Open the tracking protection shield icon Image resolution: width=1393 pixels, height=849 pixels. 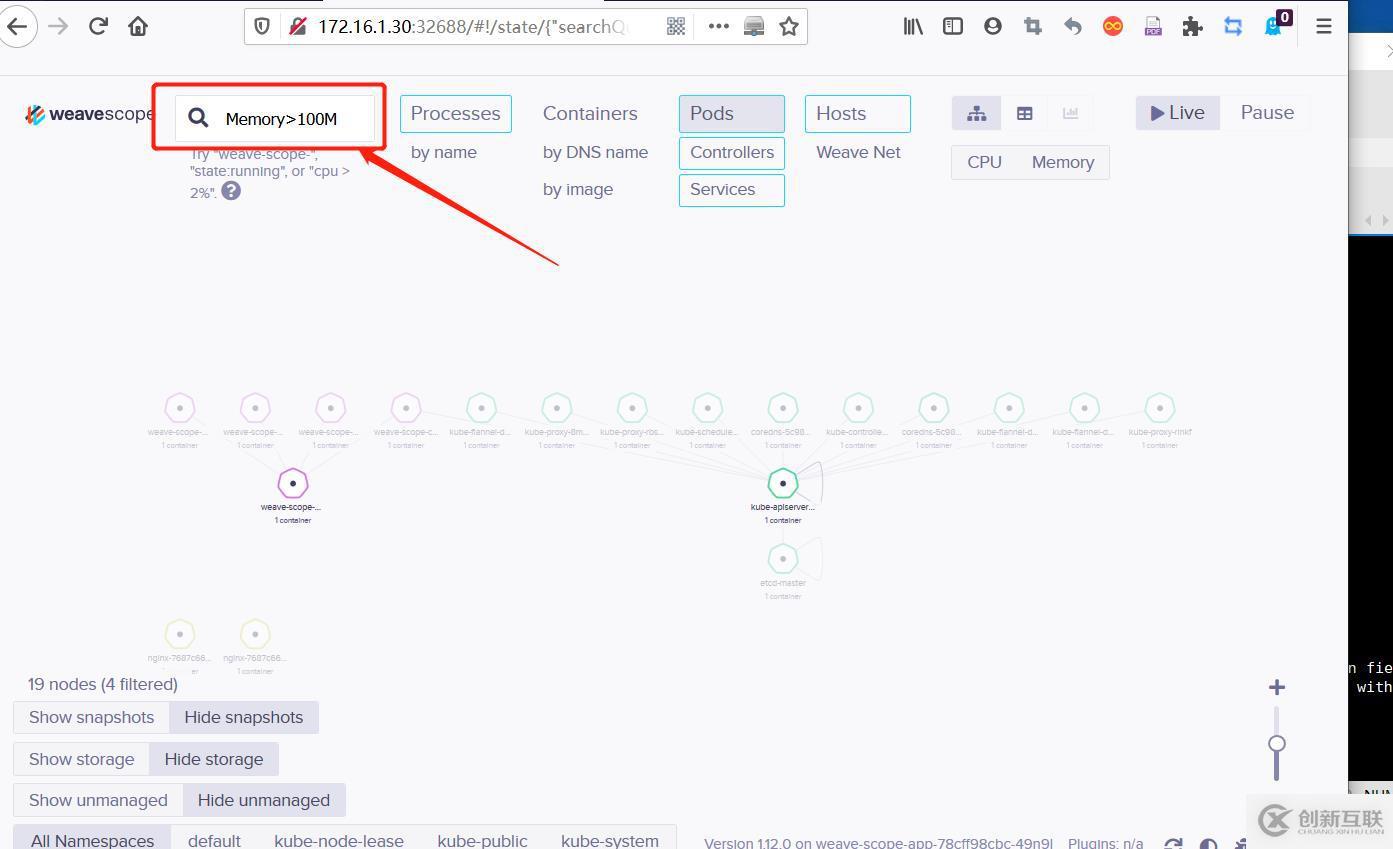pos(262,27)
